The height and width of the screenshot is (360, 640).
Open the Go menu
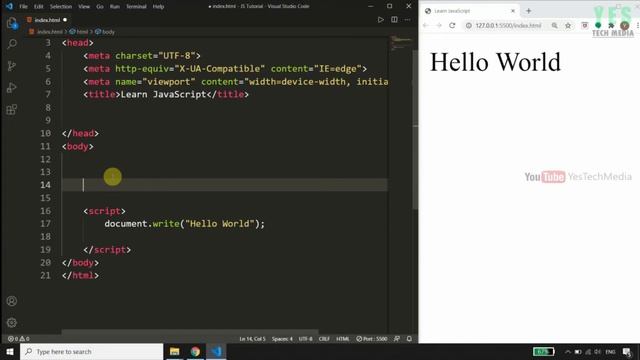click(x=100, y=7)
